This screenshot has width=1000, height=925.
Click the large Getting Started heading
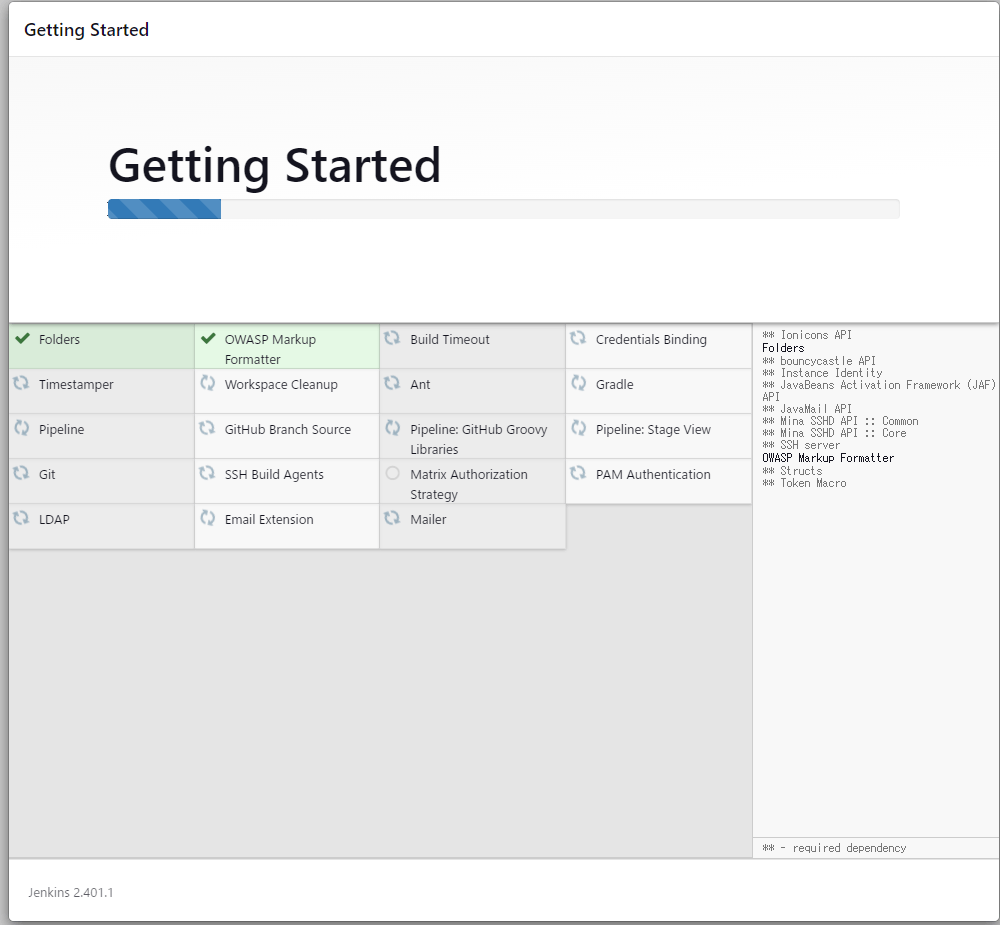coord(274,166)
